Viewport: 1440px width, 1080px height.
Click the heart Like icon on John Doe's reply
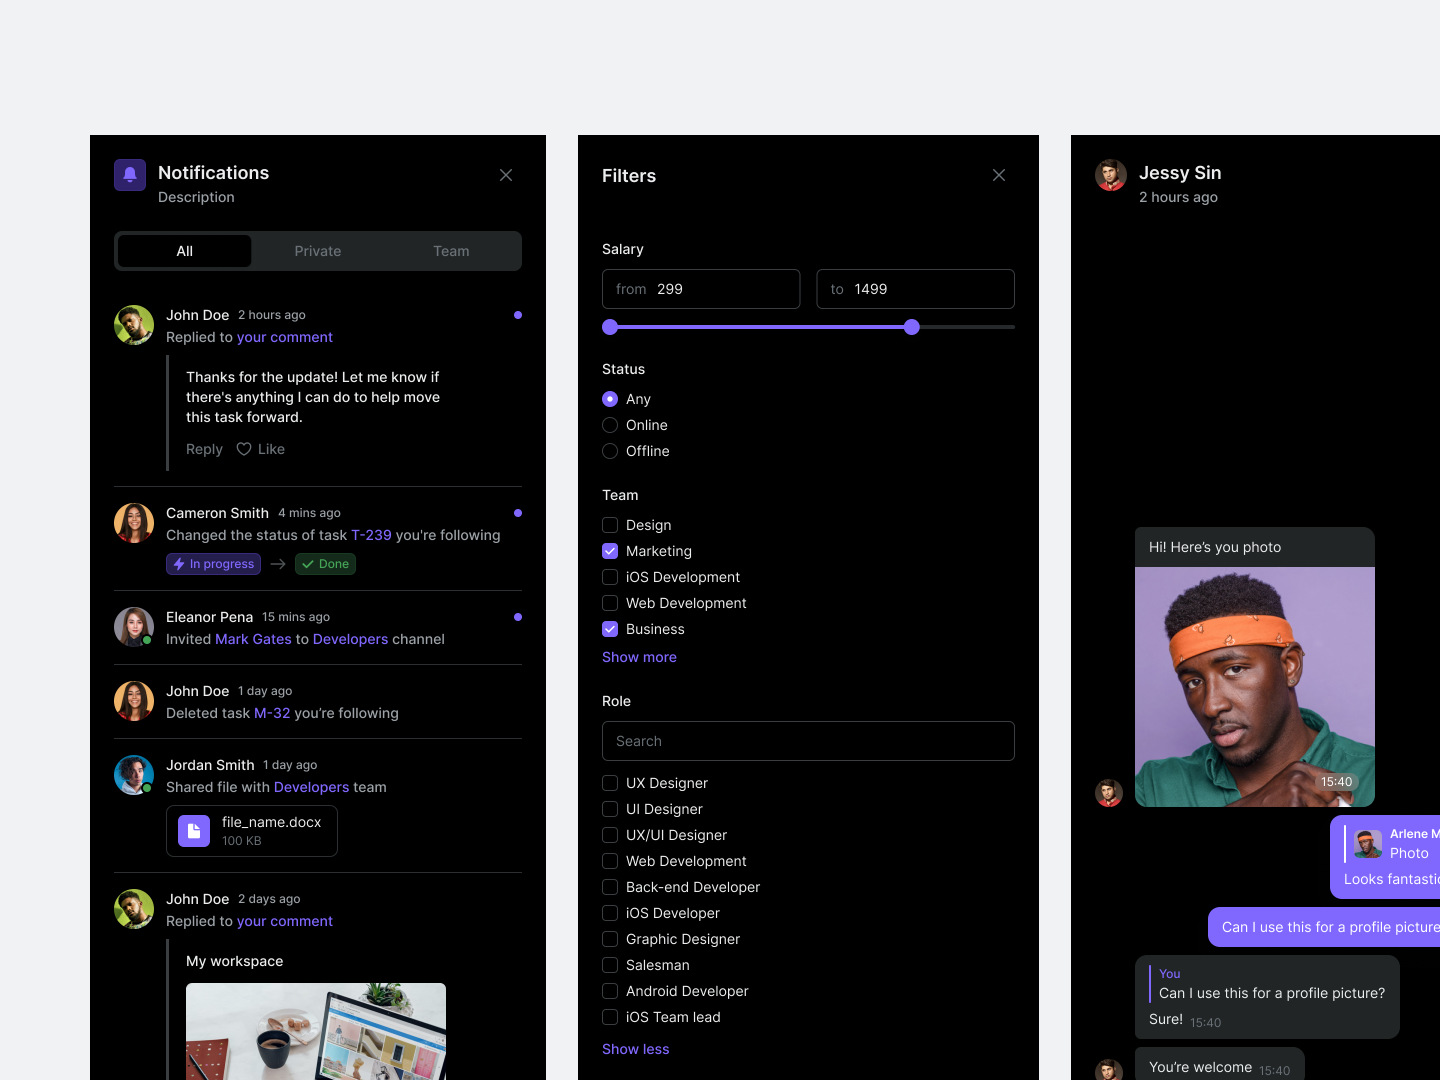(243, 448)
